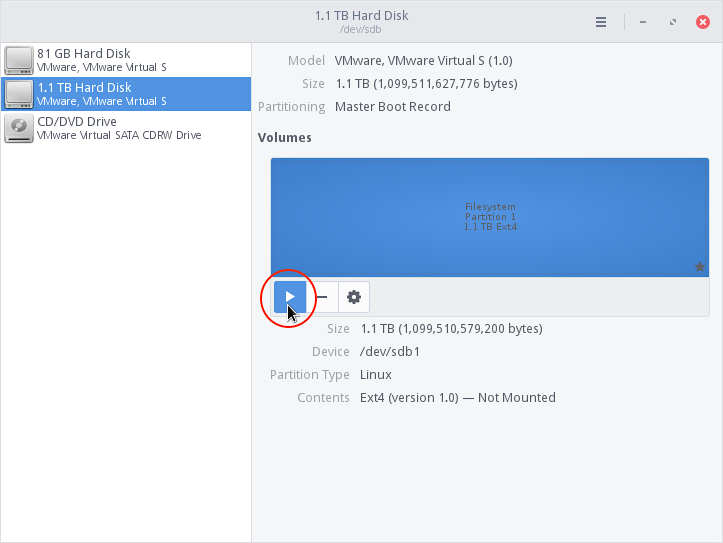Delete the selected partition with minus button
The width and height of the screenshot is (723, 543).
(x=322, y=297)
